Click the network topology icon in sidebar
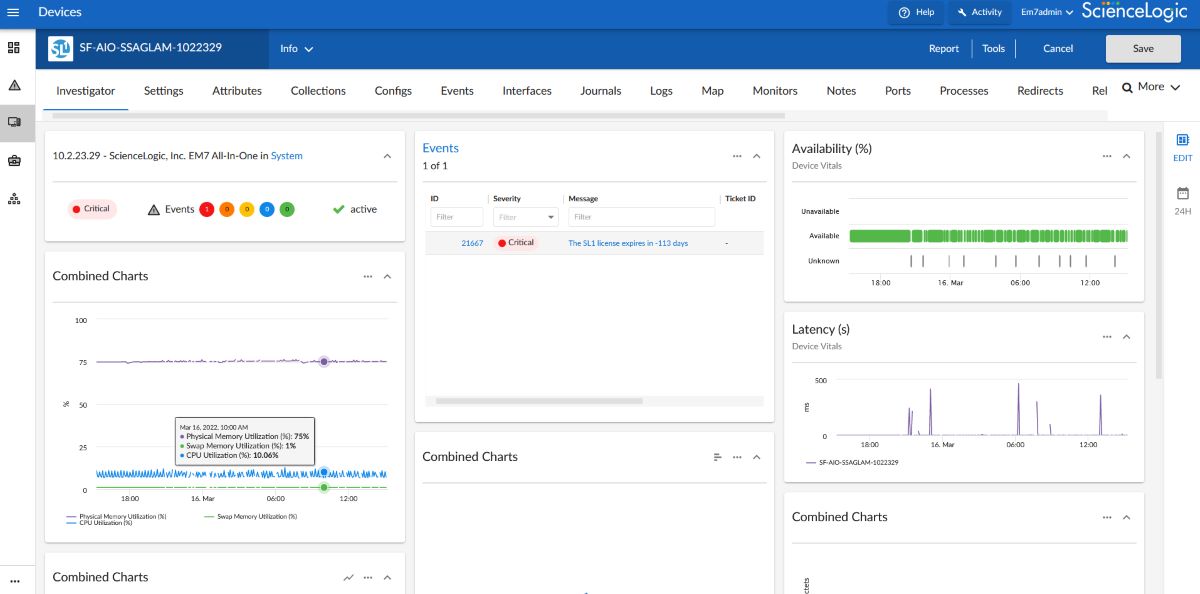The width and height of the screenshot is (1200, 594). (x=14, y=198)
